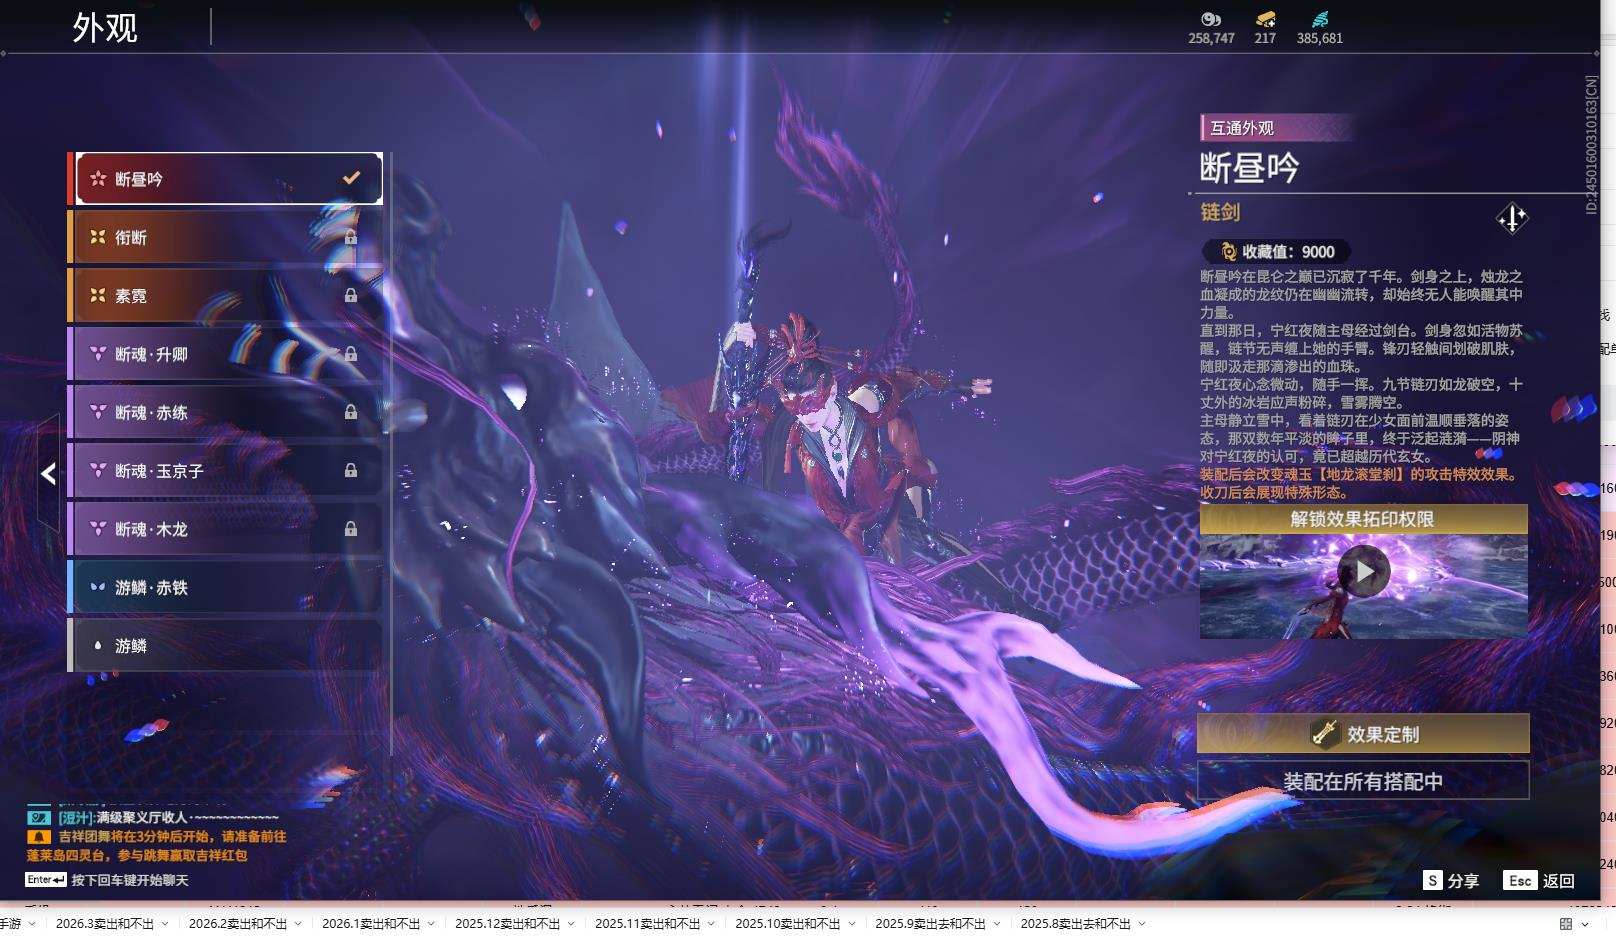Open the 2025.9卖出去和不出 sheet tab dropdown
The image size is (1616, 939).
click(997, 924)
